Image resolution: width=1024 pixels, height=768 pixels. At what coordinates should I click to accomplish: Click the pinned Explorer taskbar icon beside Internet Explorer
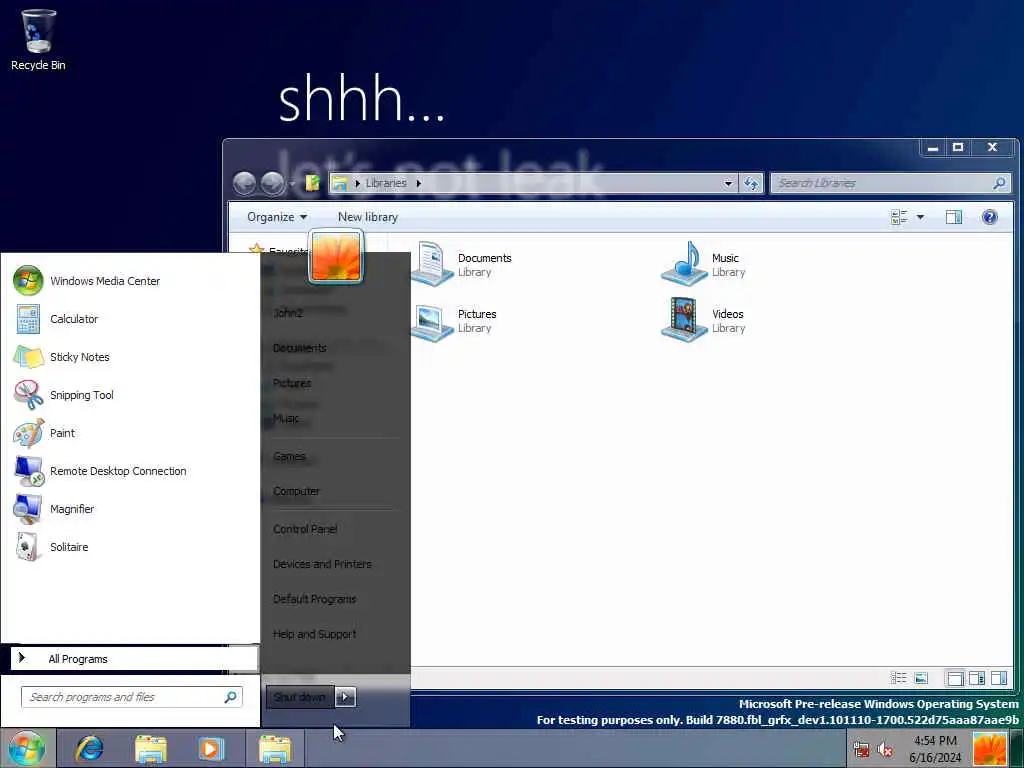tap(151, 748)
